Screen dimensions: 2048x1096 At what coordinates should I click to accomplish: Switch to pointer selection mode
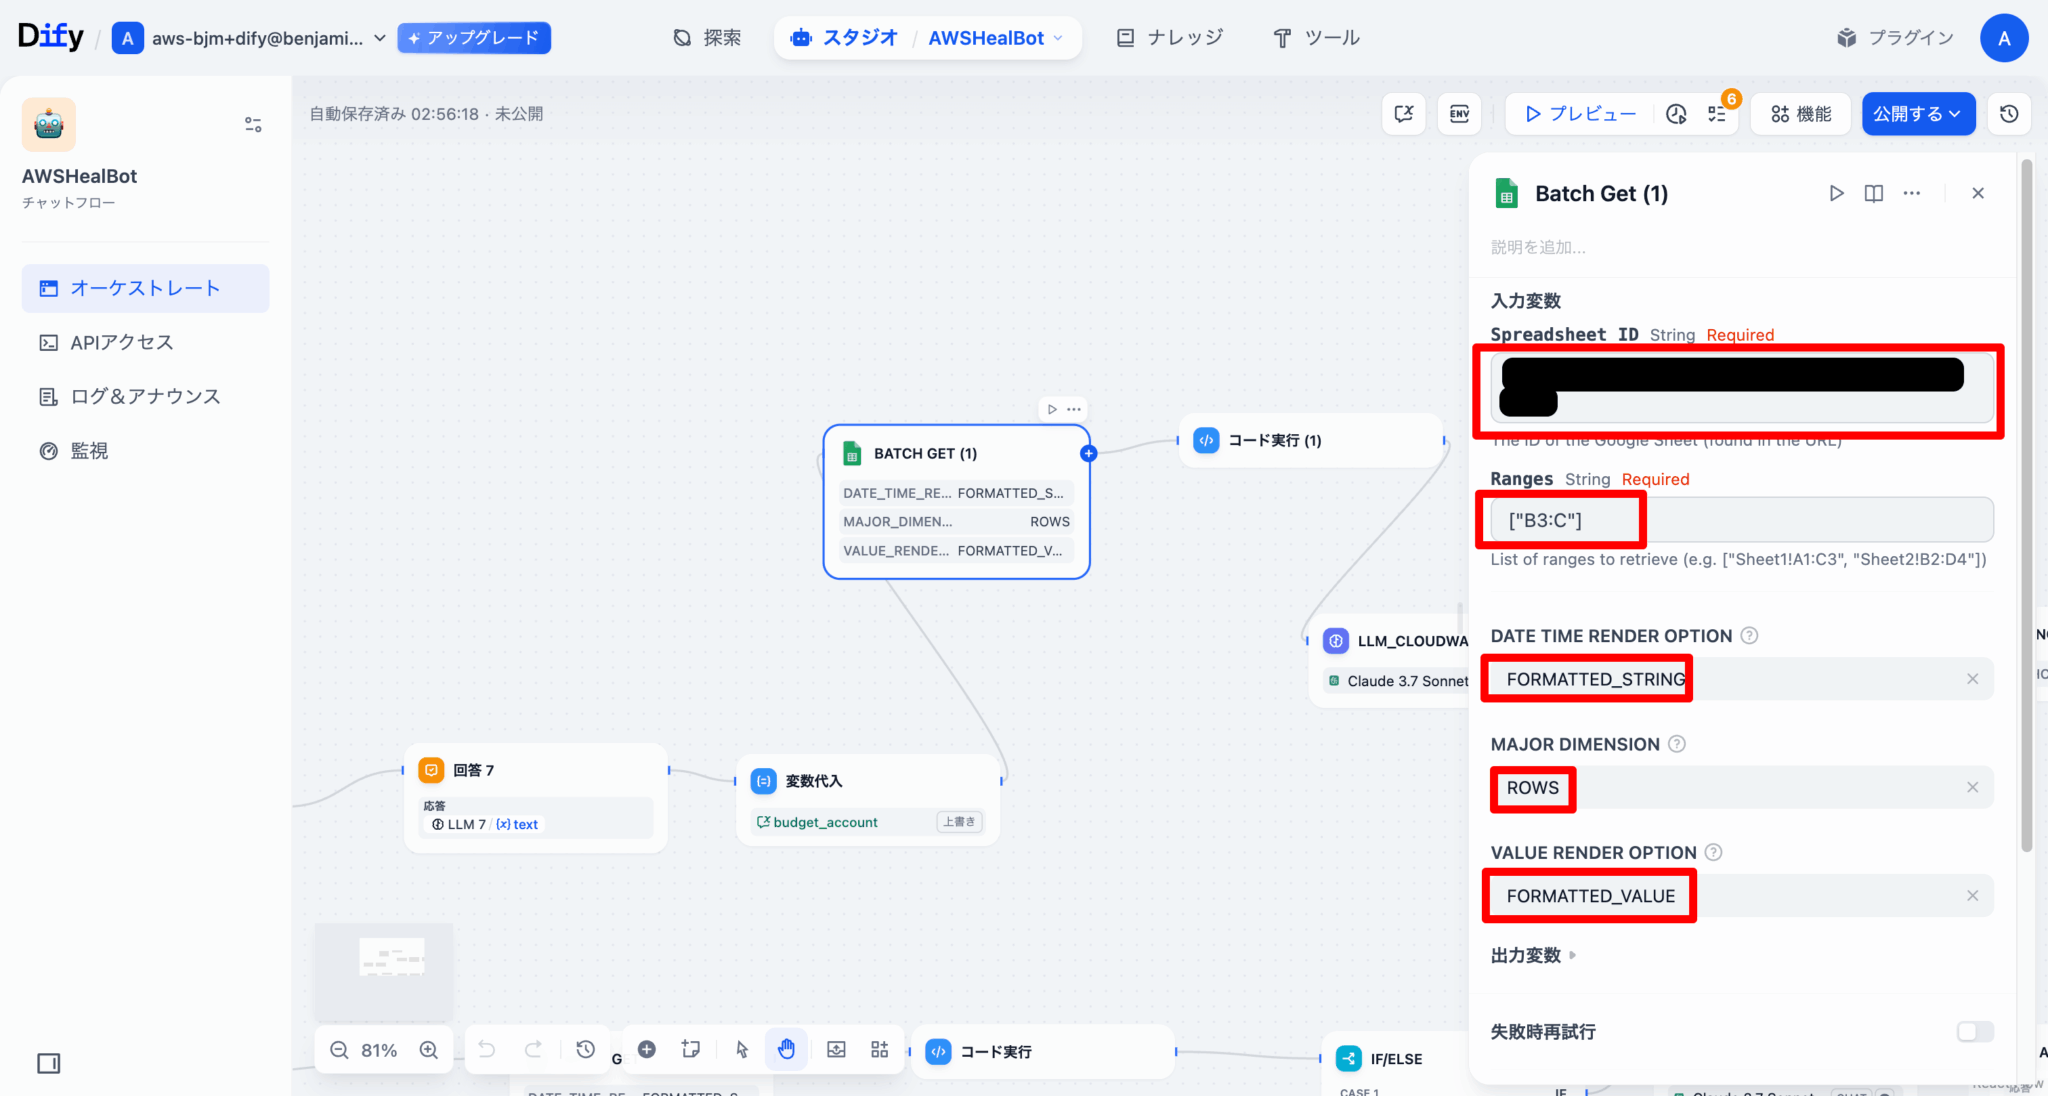(x=740, y=1049)
